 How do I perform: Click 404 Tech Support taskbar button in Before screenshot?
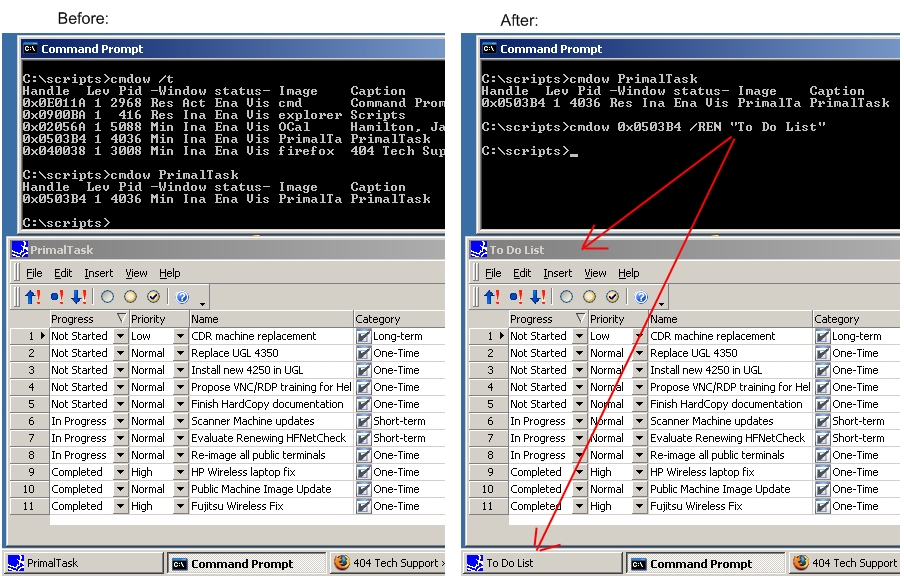pos(388,563)
